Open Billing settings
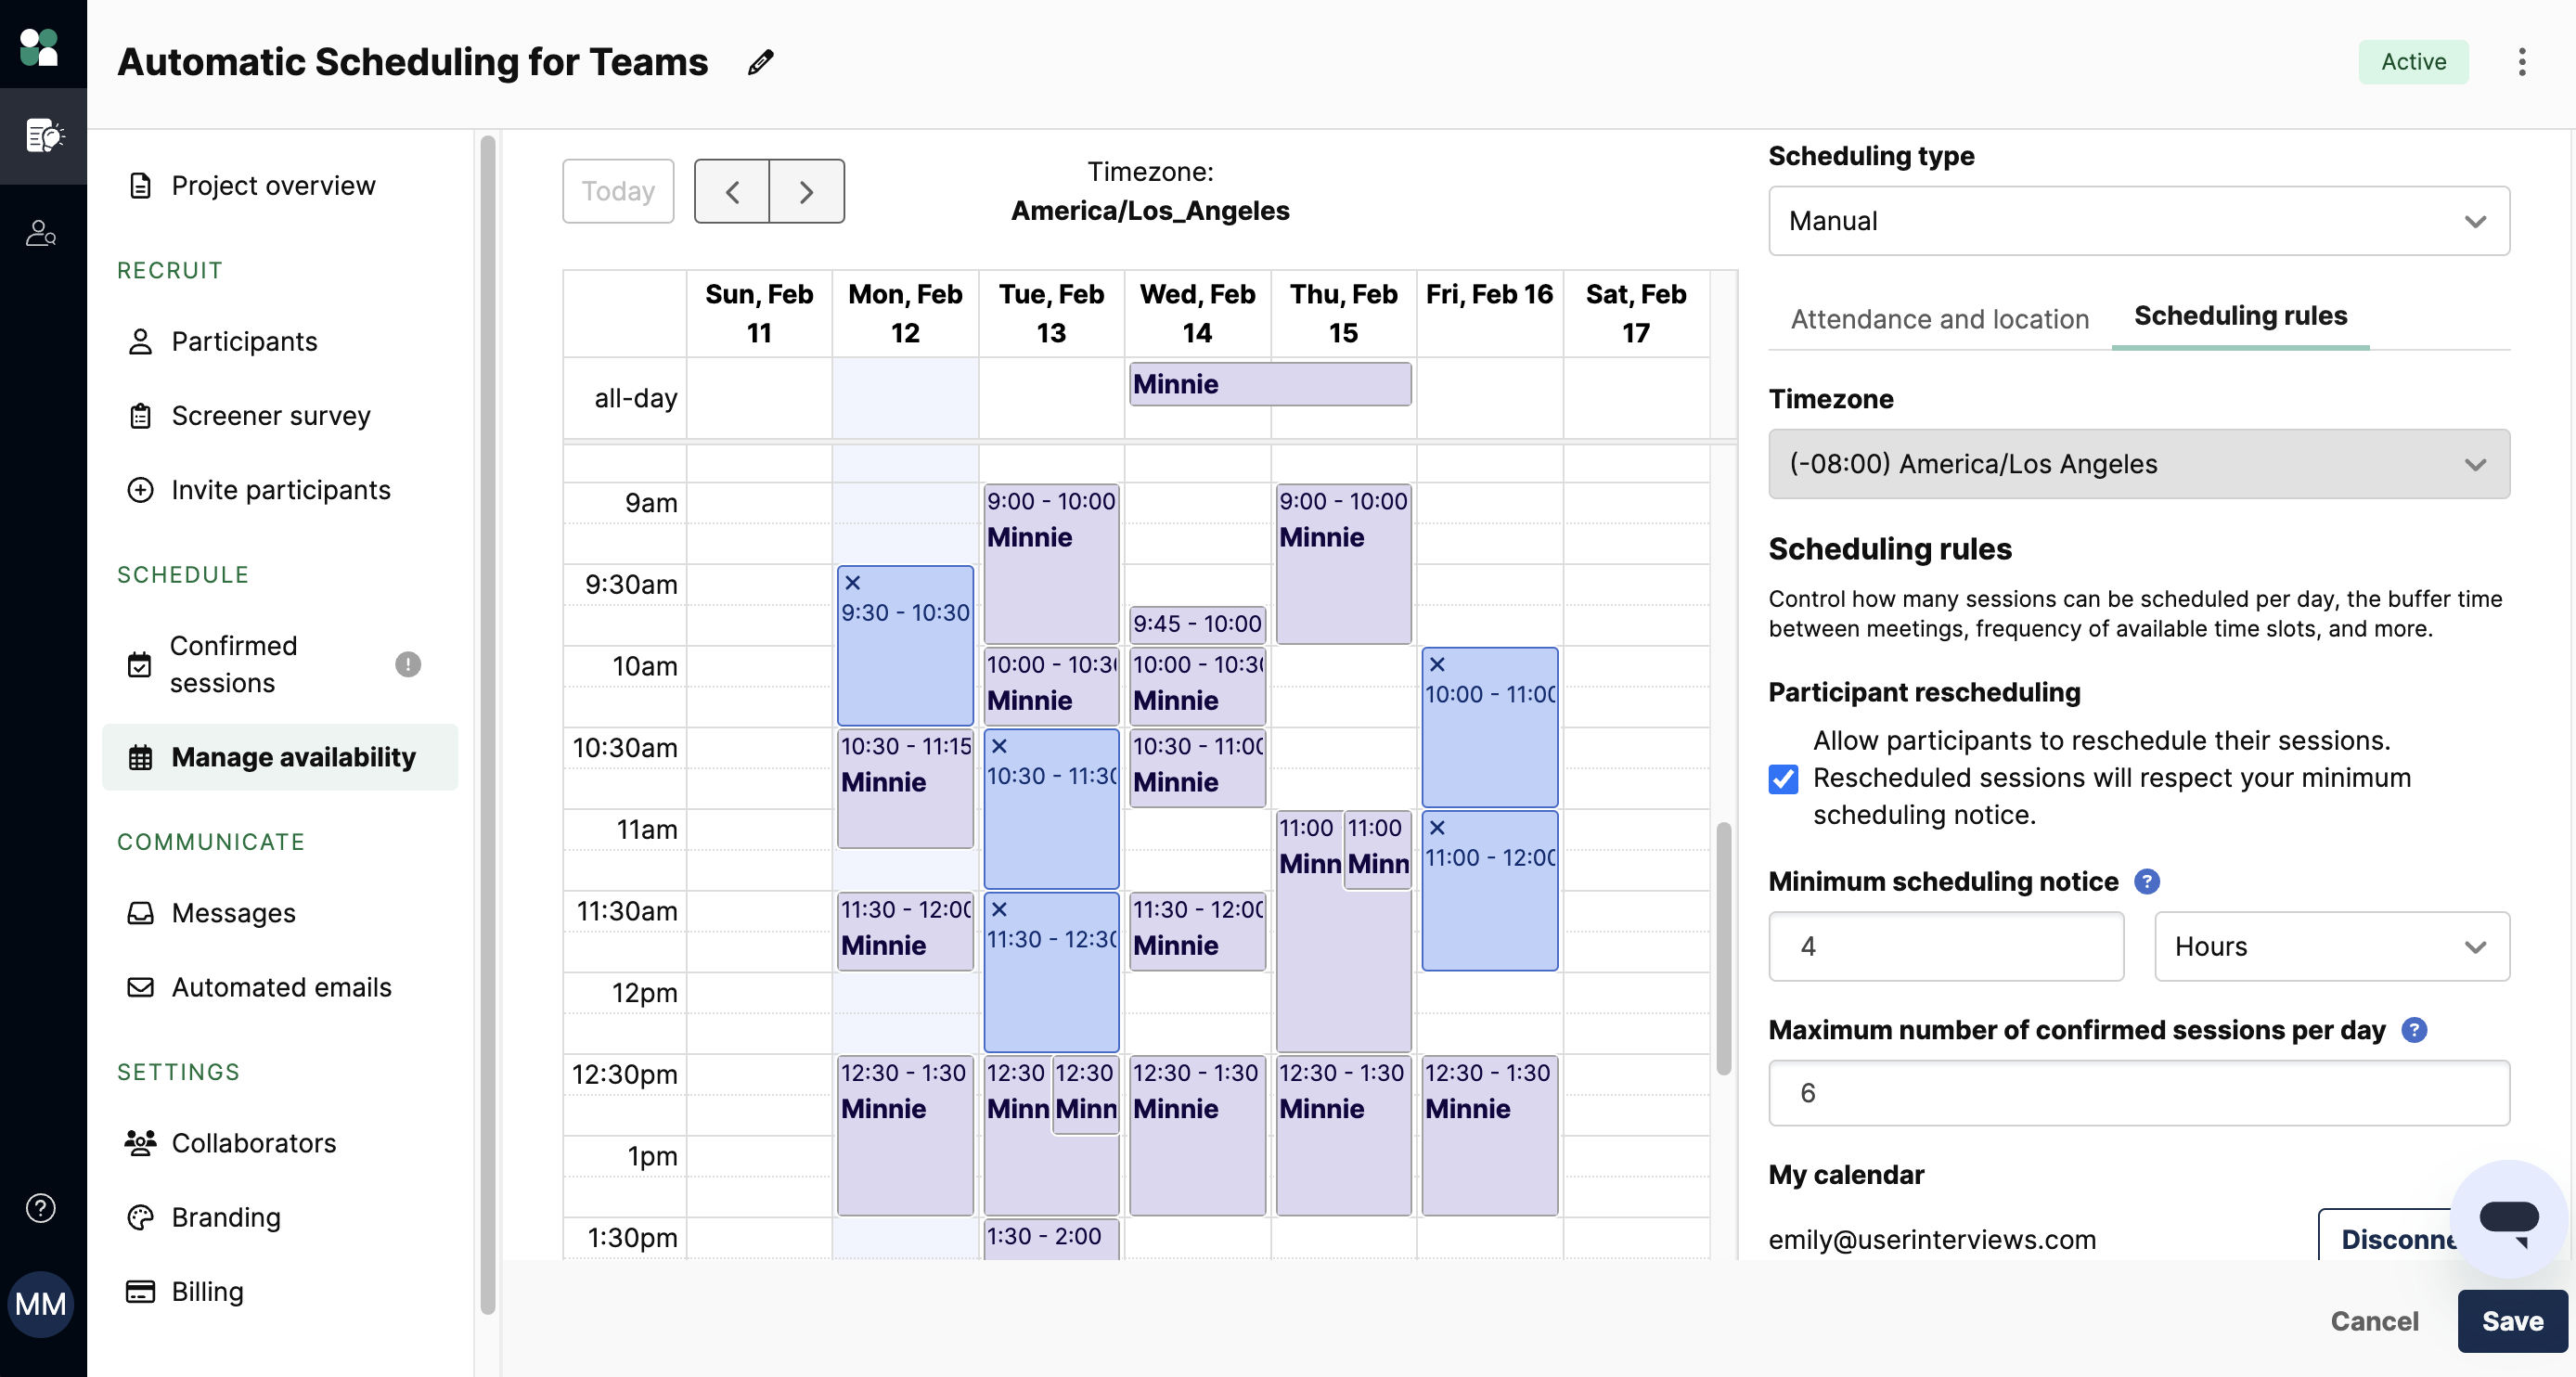Screen dimensions: 2576x1377 coord(207,1291)
